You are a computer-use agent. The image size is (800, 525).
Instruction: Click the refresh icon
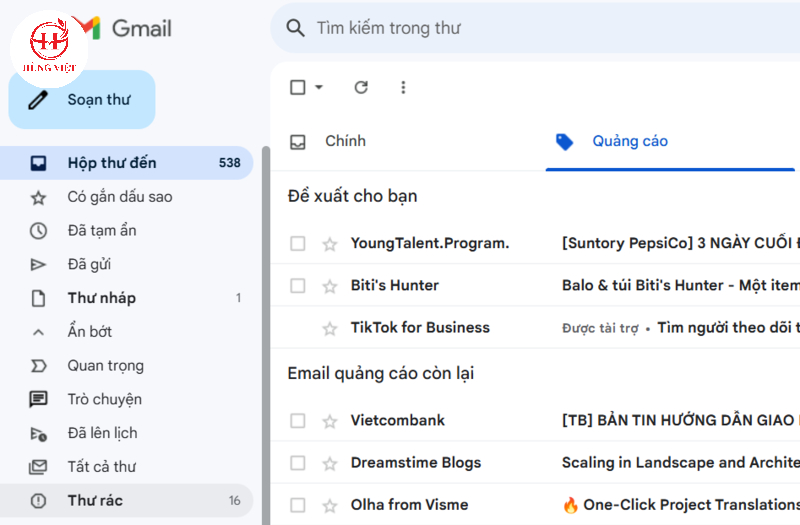(x=361, y=87)
